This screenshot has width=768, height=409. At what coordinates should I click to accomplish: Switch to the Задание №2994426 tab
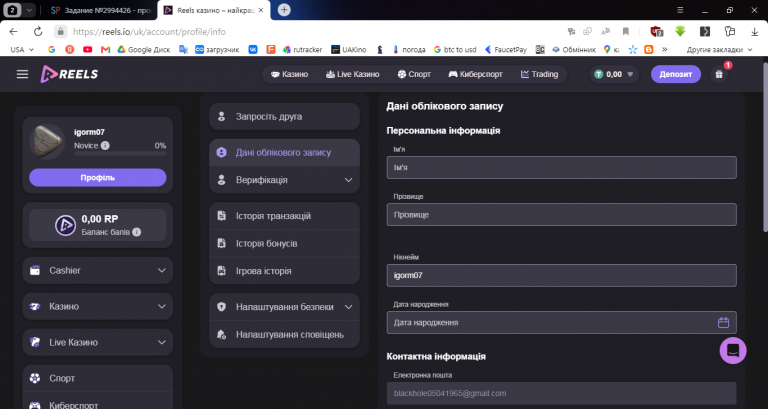(x=101, y=10)
